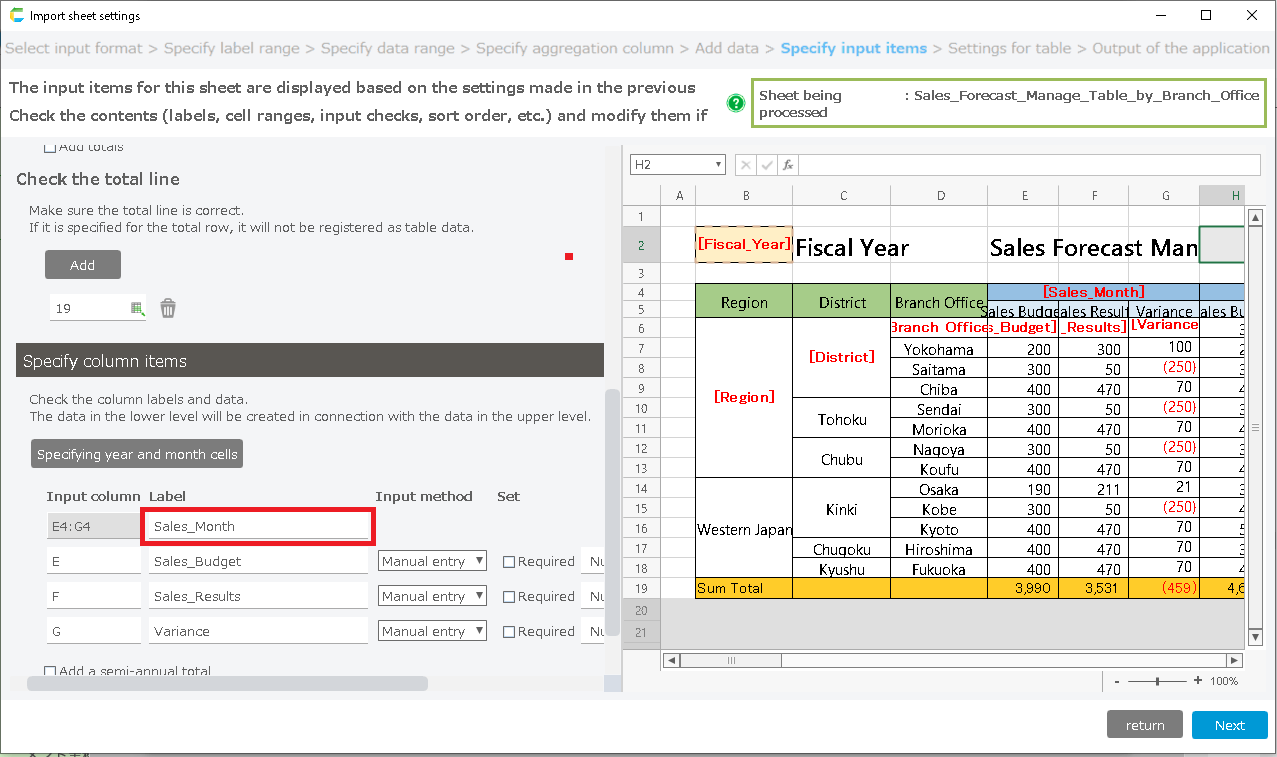Click the formula bar confirm checkmark icon
Screen dimensions: 1277x757
(767, 165)
